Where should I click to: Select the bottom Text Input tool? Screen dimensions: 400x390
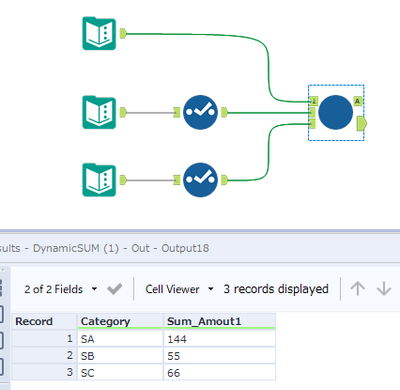pos(99,180)
